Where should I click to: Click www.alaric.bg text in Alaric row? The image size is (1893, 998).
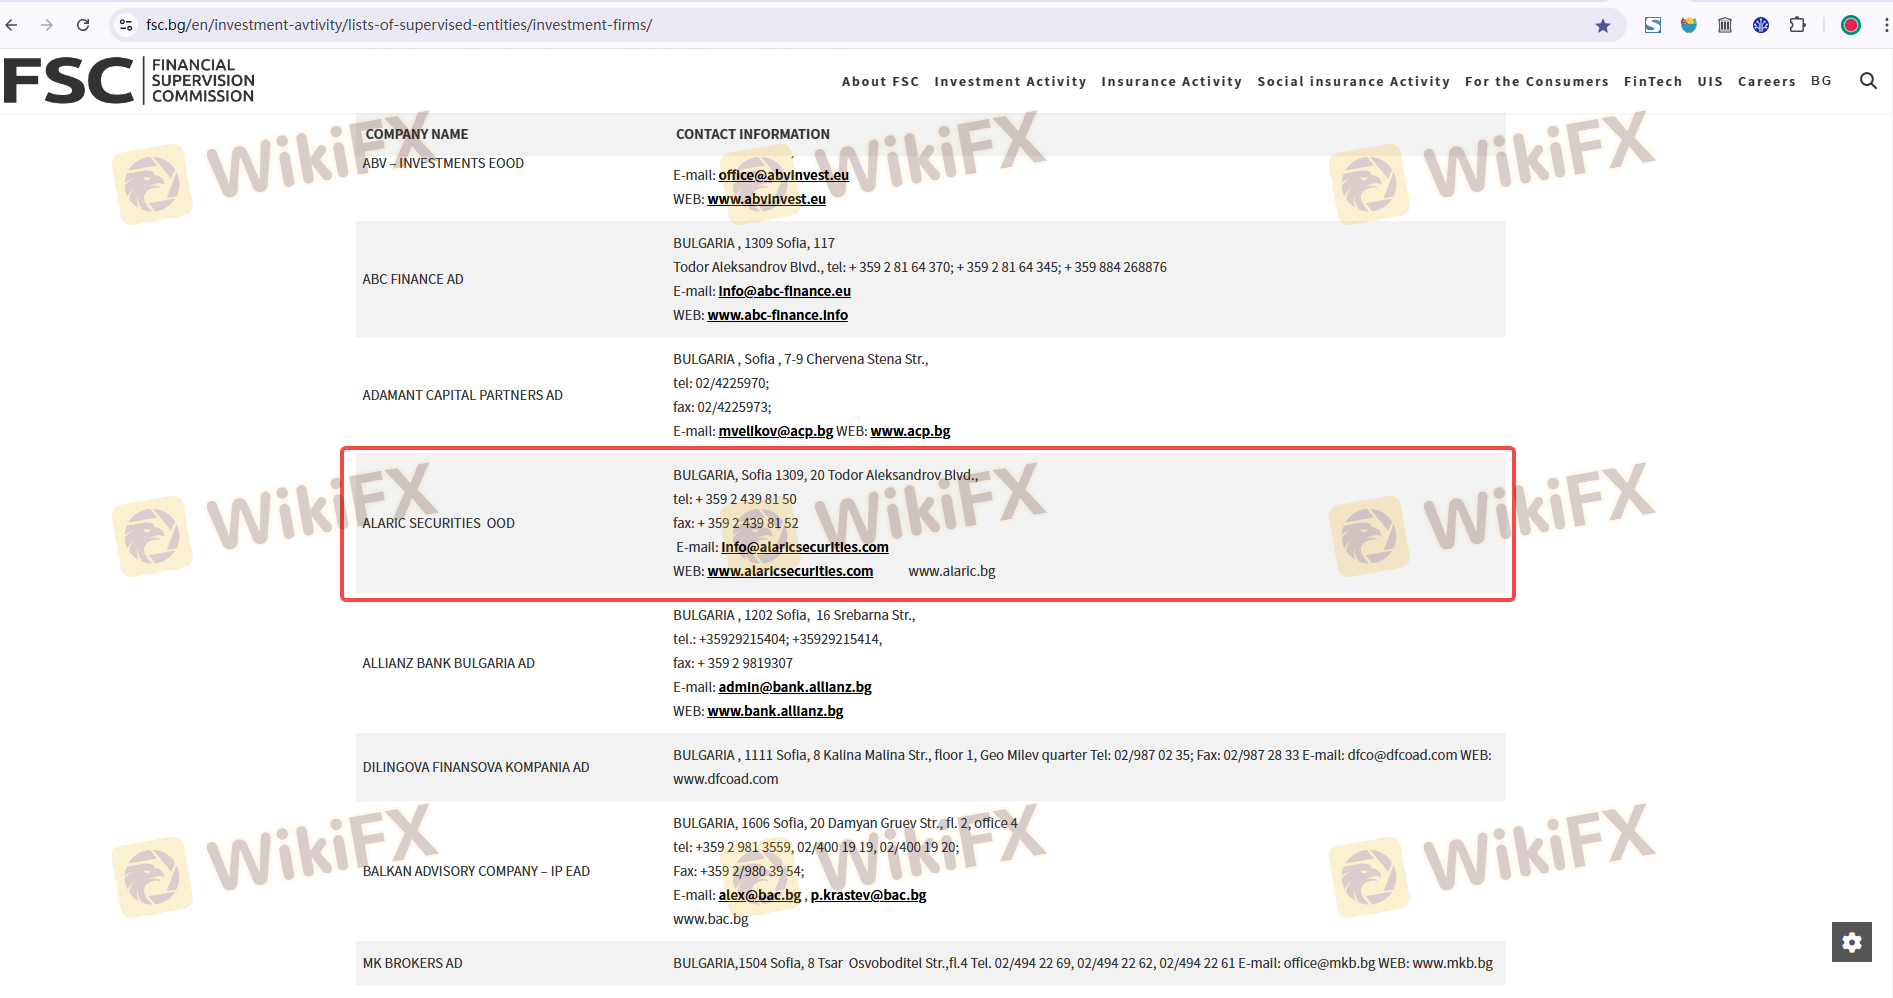click(x=952, y=571)
